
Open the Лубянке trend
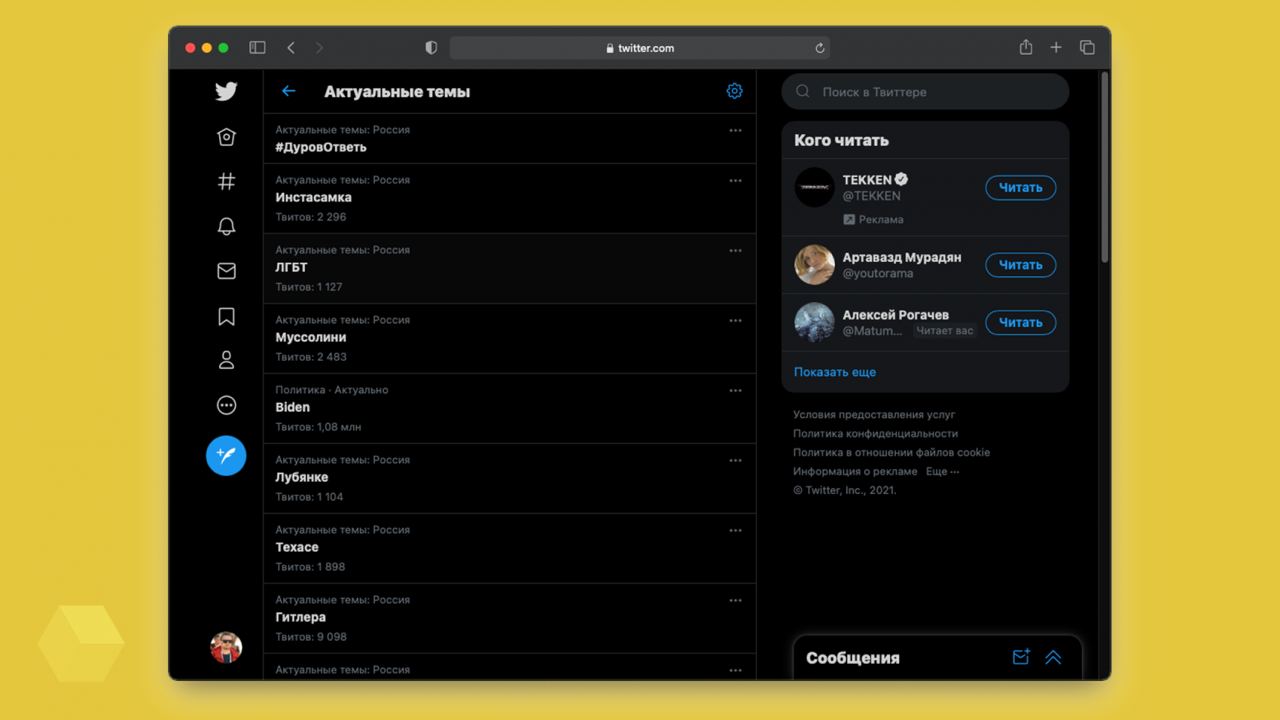[510, 478]
